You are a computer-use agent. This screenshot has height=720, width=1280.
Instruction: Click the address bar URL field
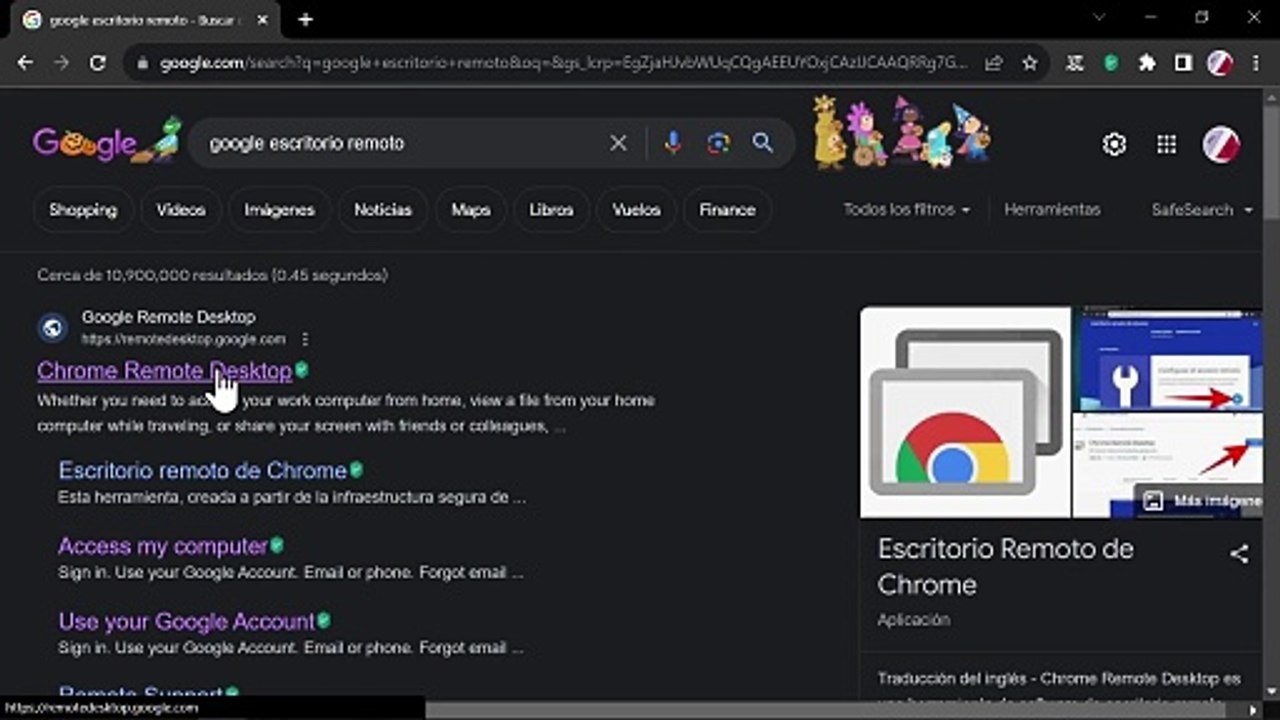click(x=563, y=63)
